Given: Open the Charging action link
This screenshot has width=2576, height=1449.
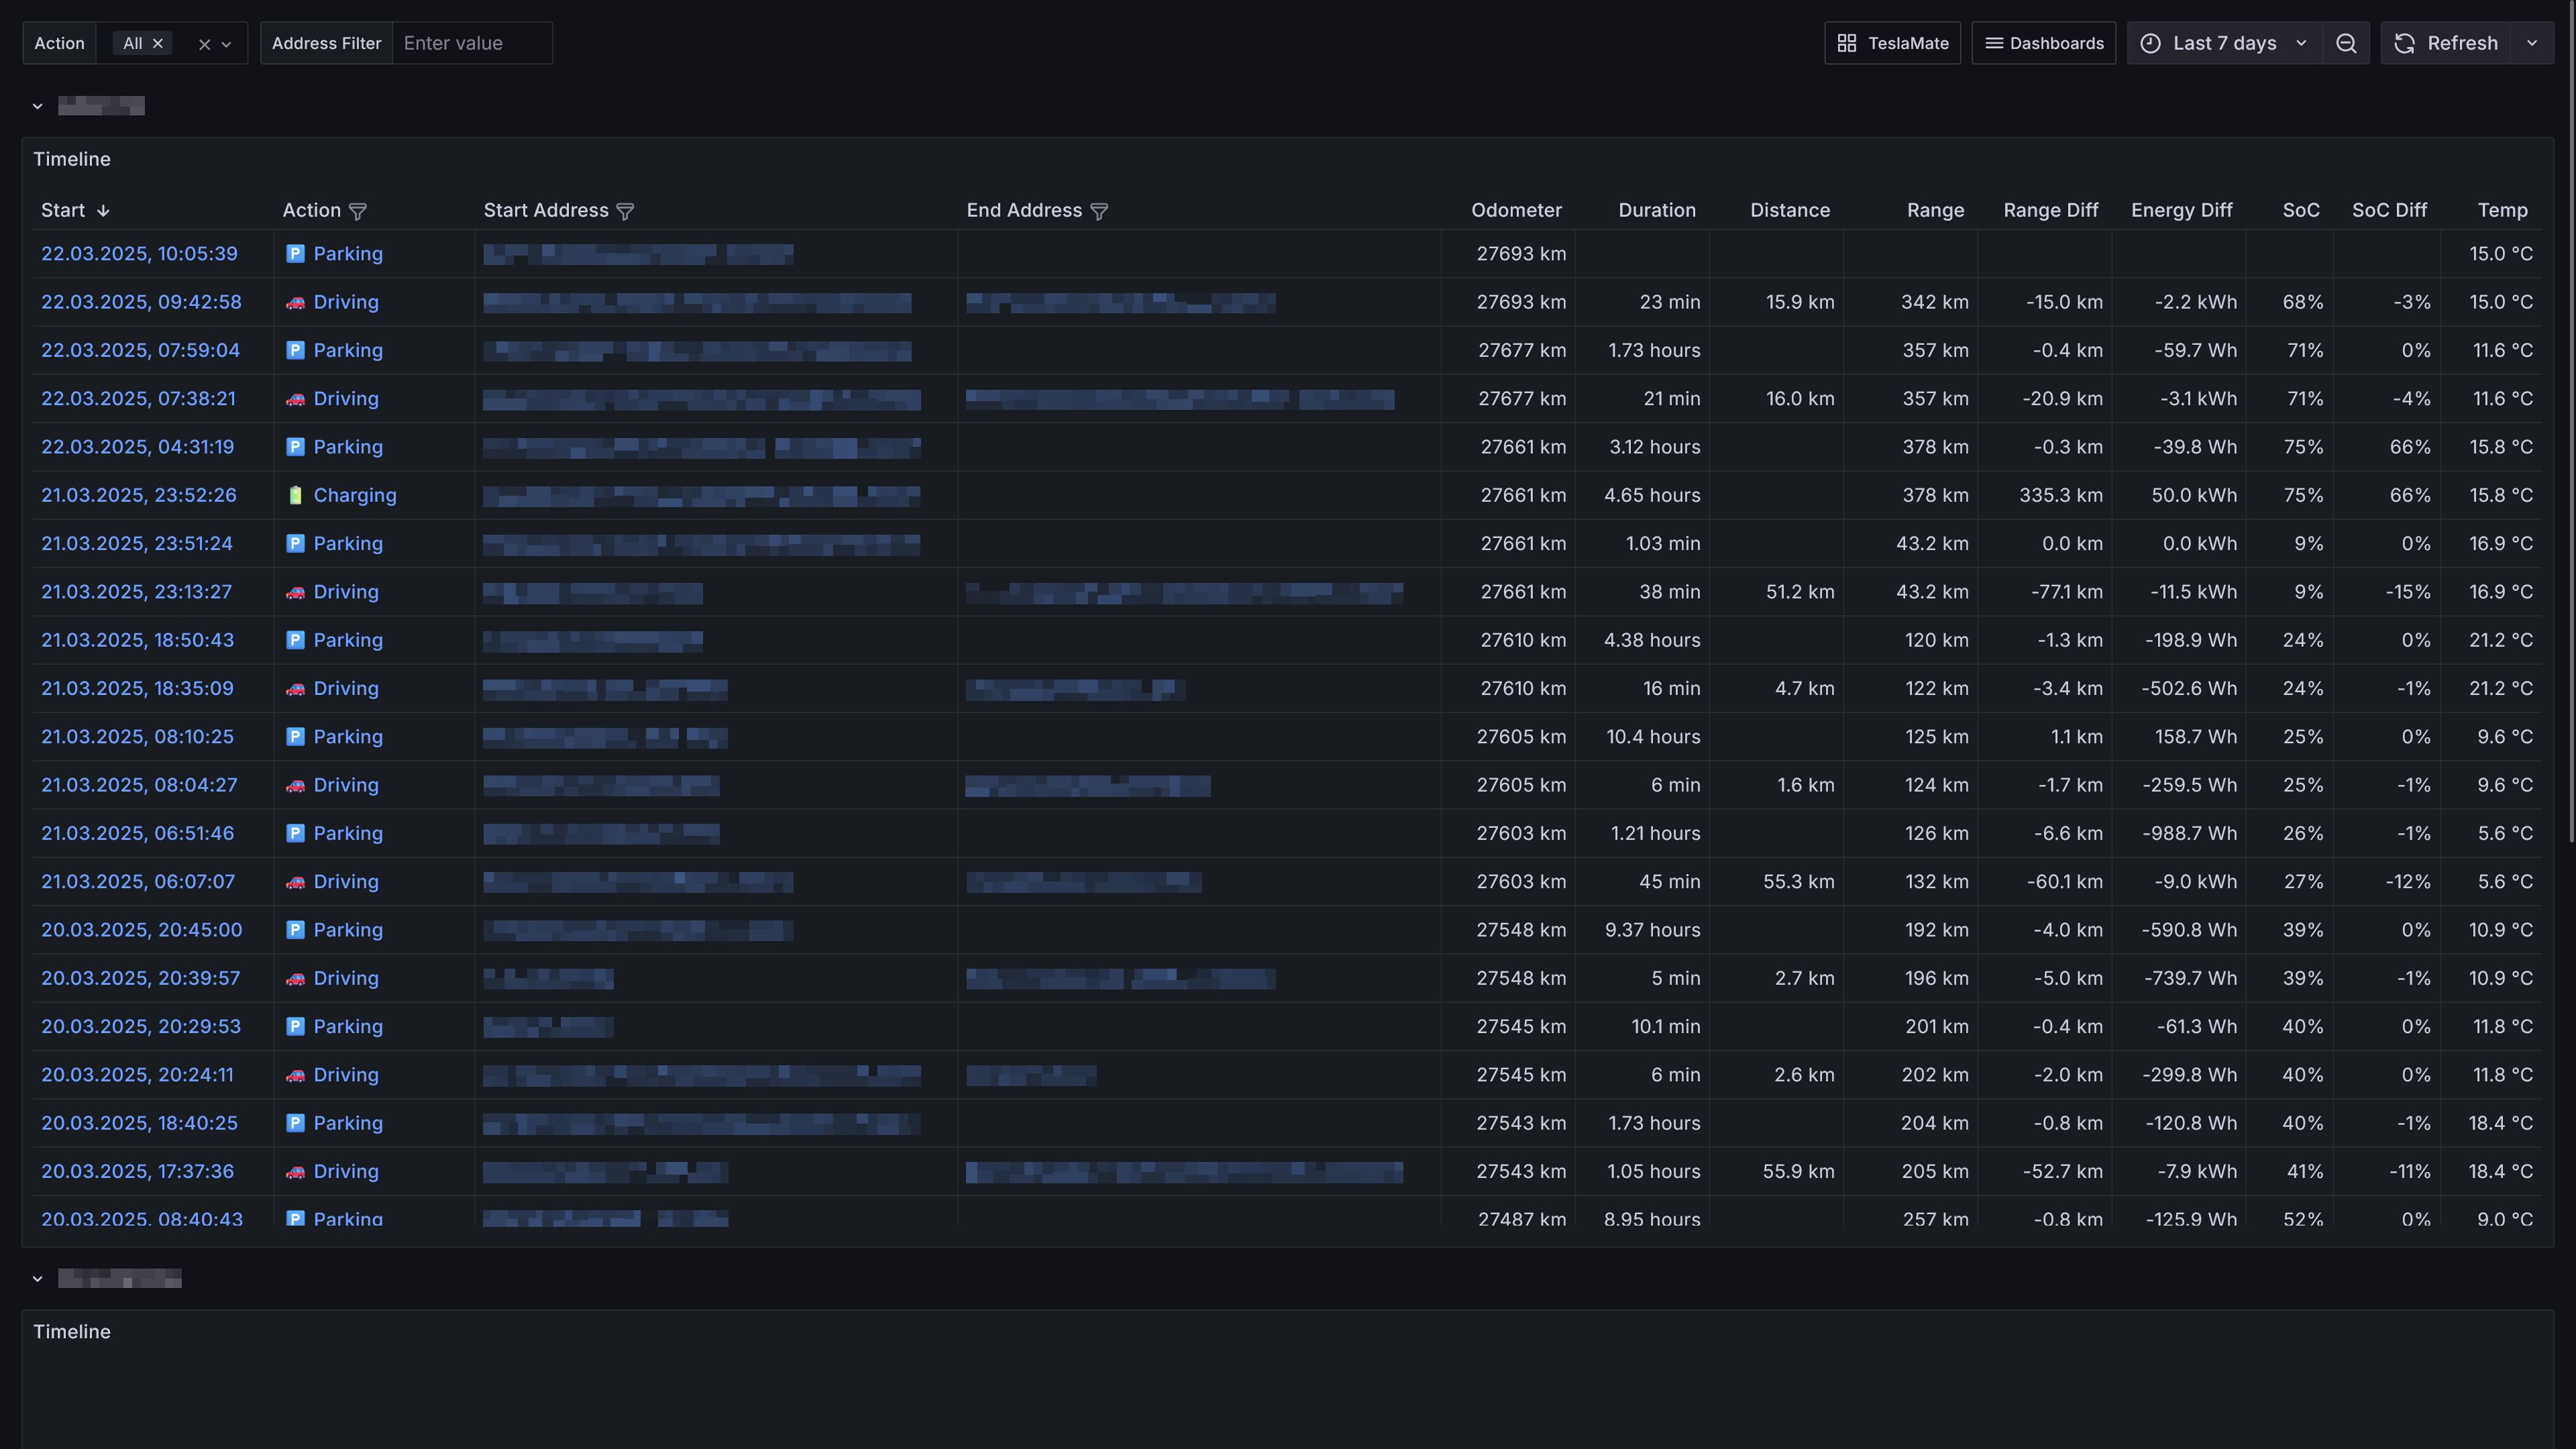Looking at the screenshot, I should (x=354, y=495).
